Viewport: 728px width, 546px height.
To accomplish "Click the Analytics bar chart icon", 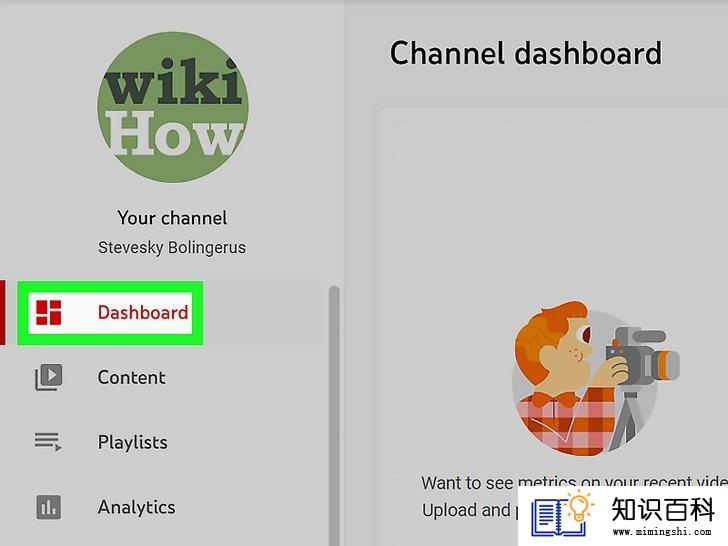I will point(49,507).
